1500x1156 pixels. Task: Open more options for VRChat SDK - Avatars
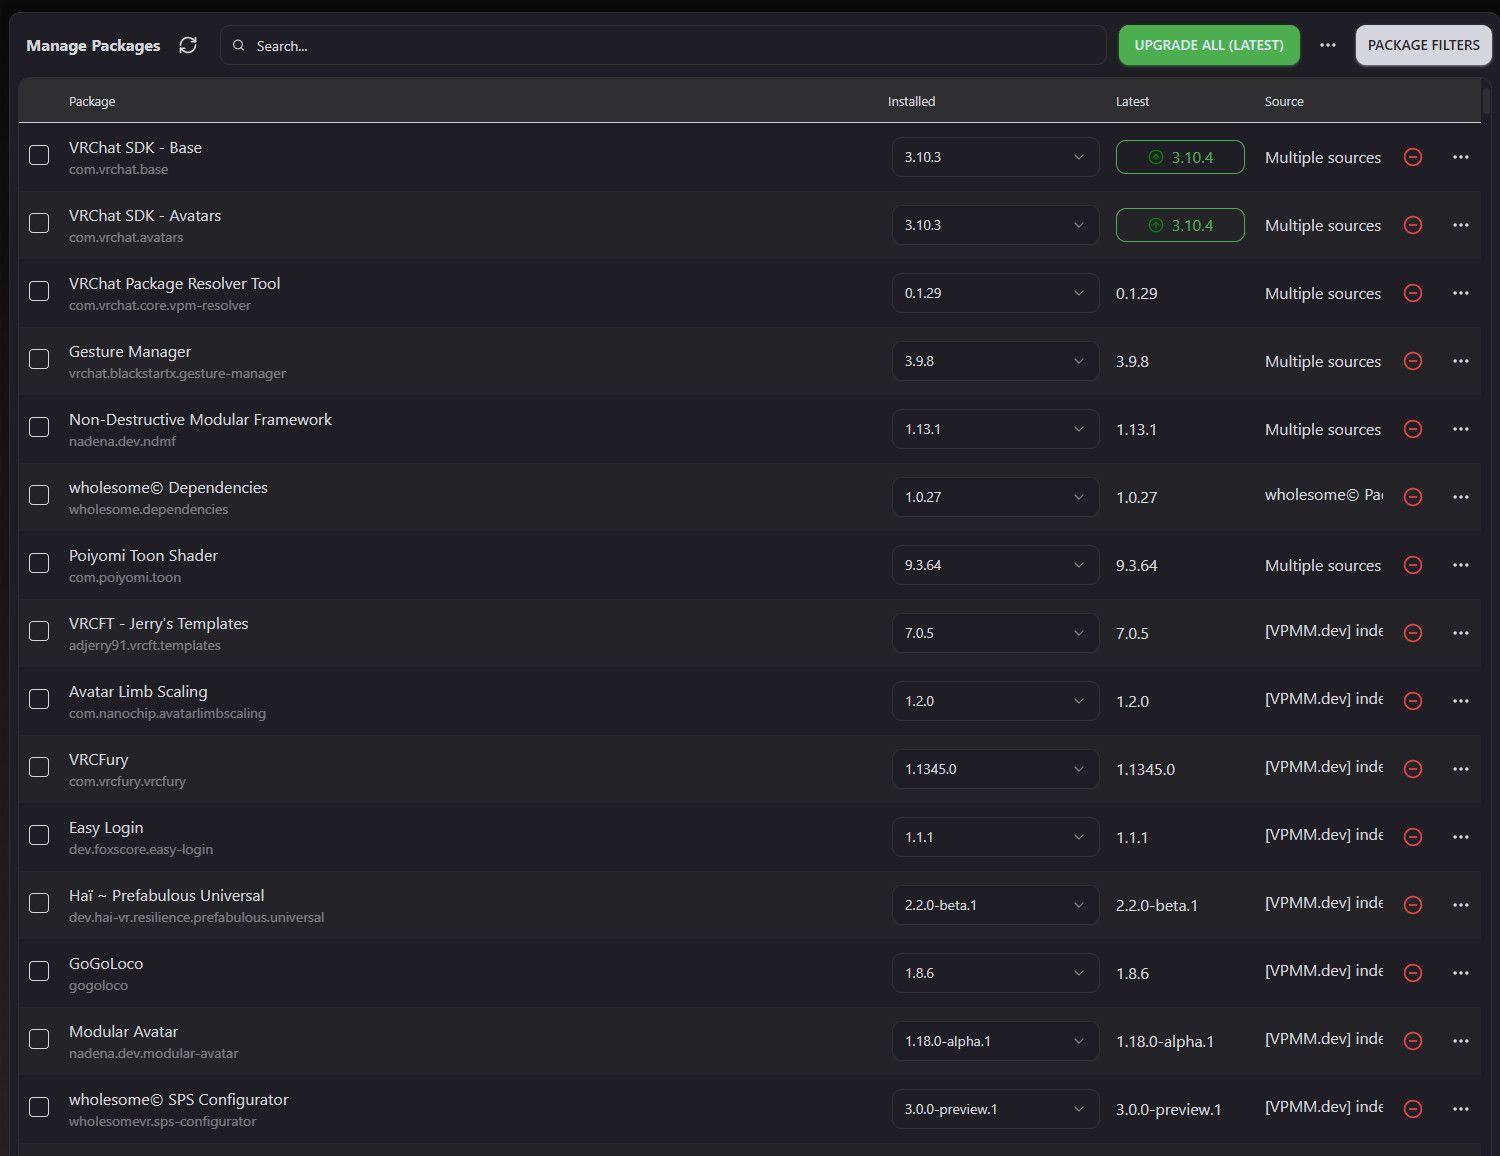click(1461, 225)
